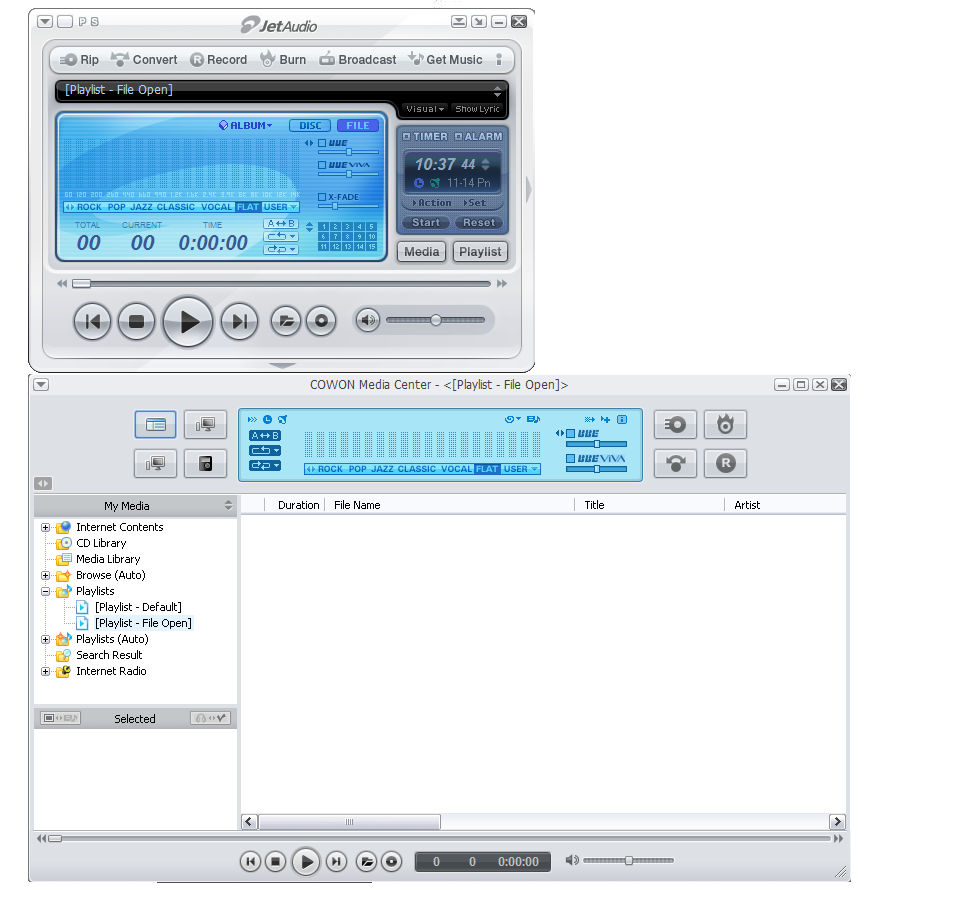Collapse the Playlists tree node
The image size is (965, 900).
pyautogui.click(x=46, y=592)
